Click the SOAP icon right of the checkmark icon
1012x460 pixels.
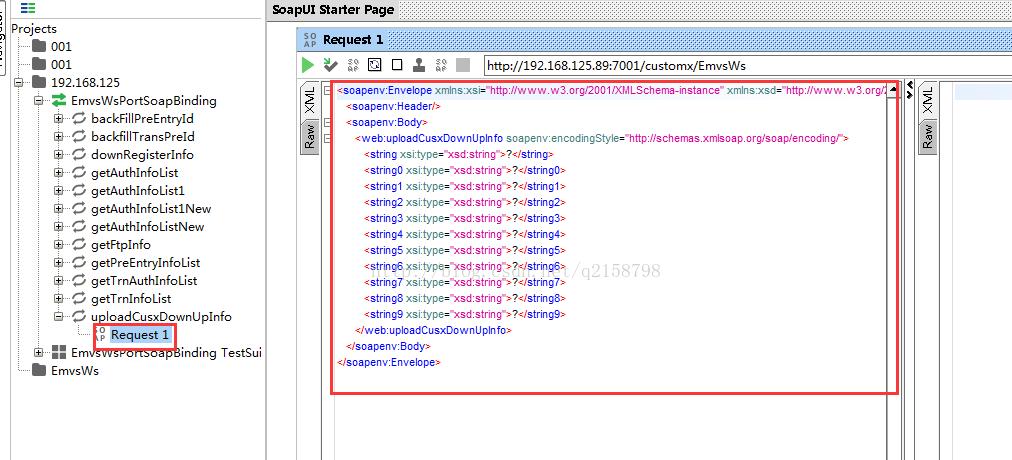(353, 65)
